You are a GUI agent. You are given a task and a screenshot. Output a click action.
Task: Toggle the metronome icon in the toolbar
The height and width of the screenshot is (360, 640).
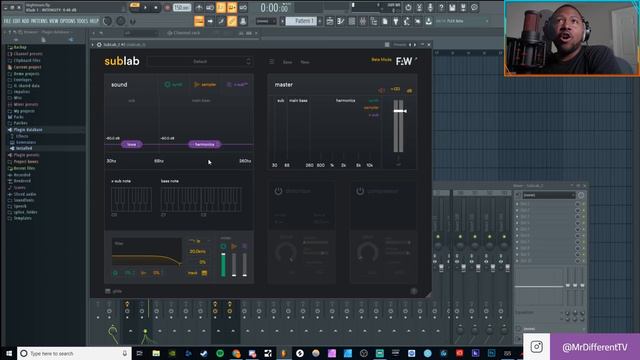pyautogui.click(x=199, y=7)
